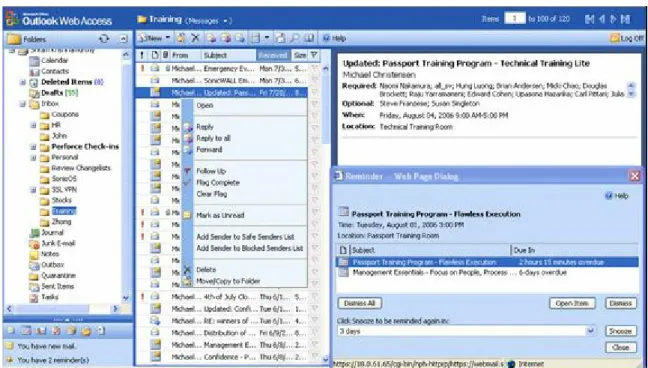The image size is (648, 368).
Task: Sort messages by the Received column
Action: (272, 55)
